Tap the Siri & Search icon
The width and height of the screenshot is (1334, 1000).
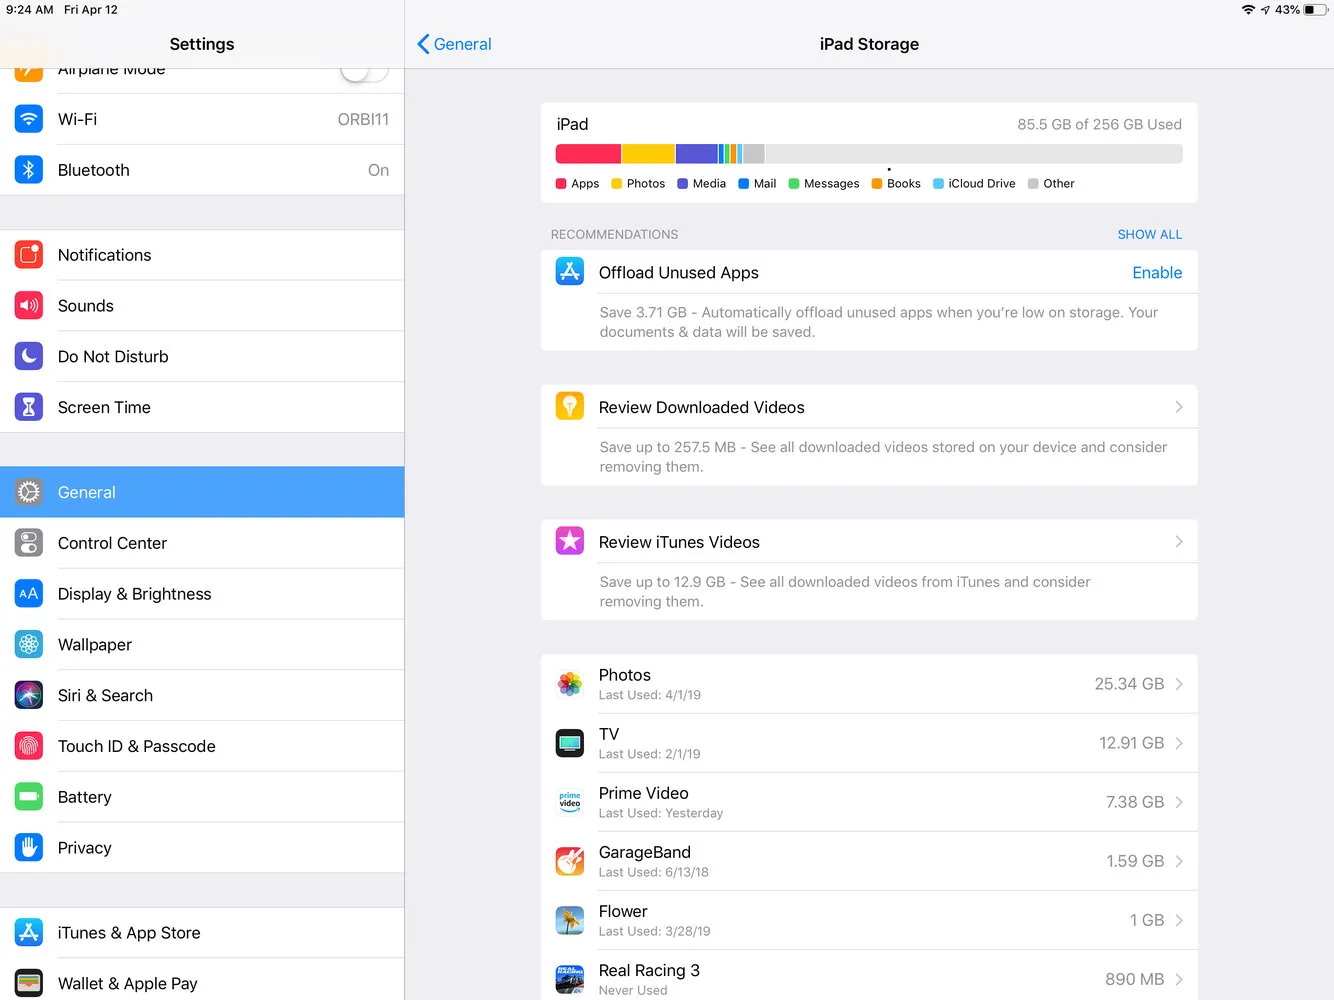tap(29, 695)
